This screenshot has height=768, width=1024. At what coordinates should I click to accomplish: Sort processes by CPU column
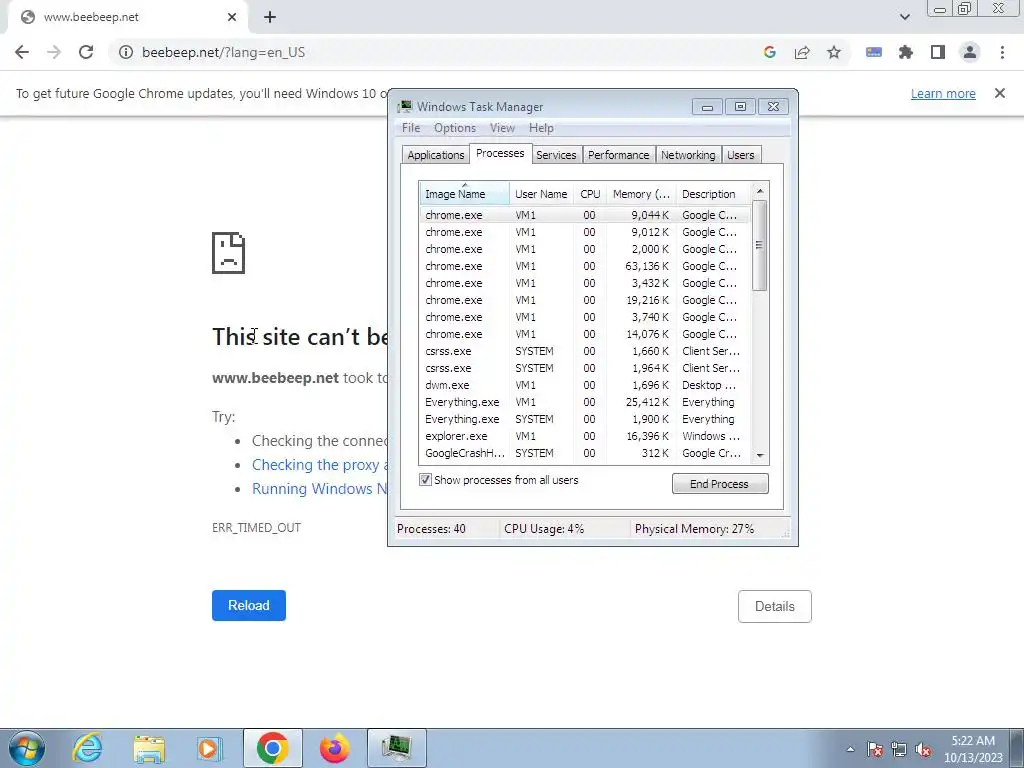[590, 194]
